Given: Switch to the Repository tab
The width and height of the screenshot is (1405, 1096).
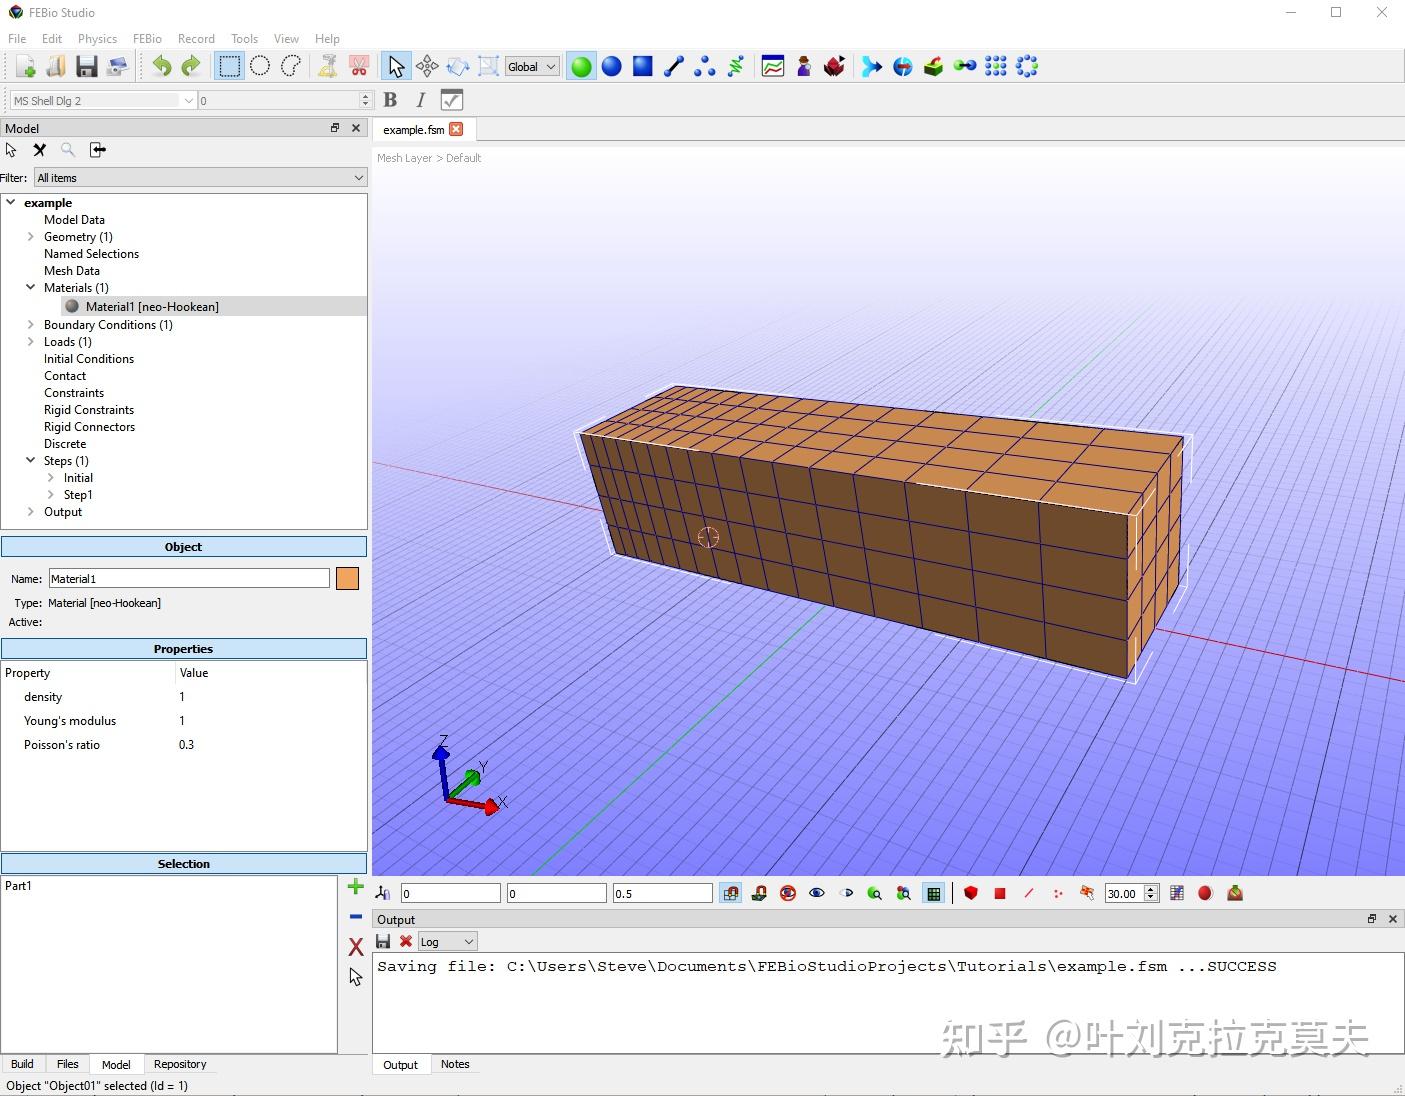Looking at the screenshot, I should point(180,1064).
